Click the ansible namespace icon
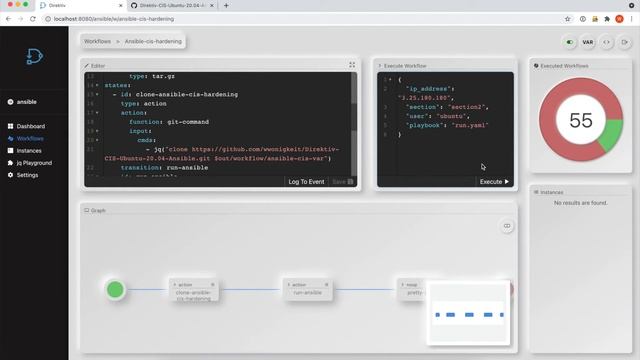This screenshot has width=640, height=360. click(11, 102)
